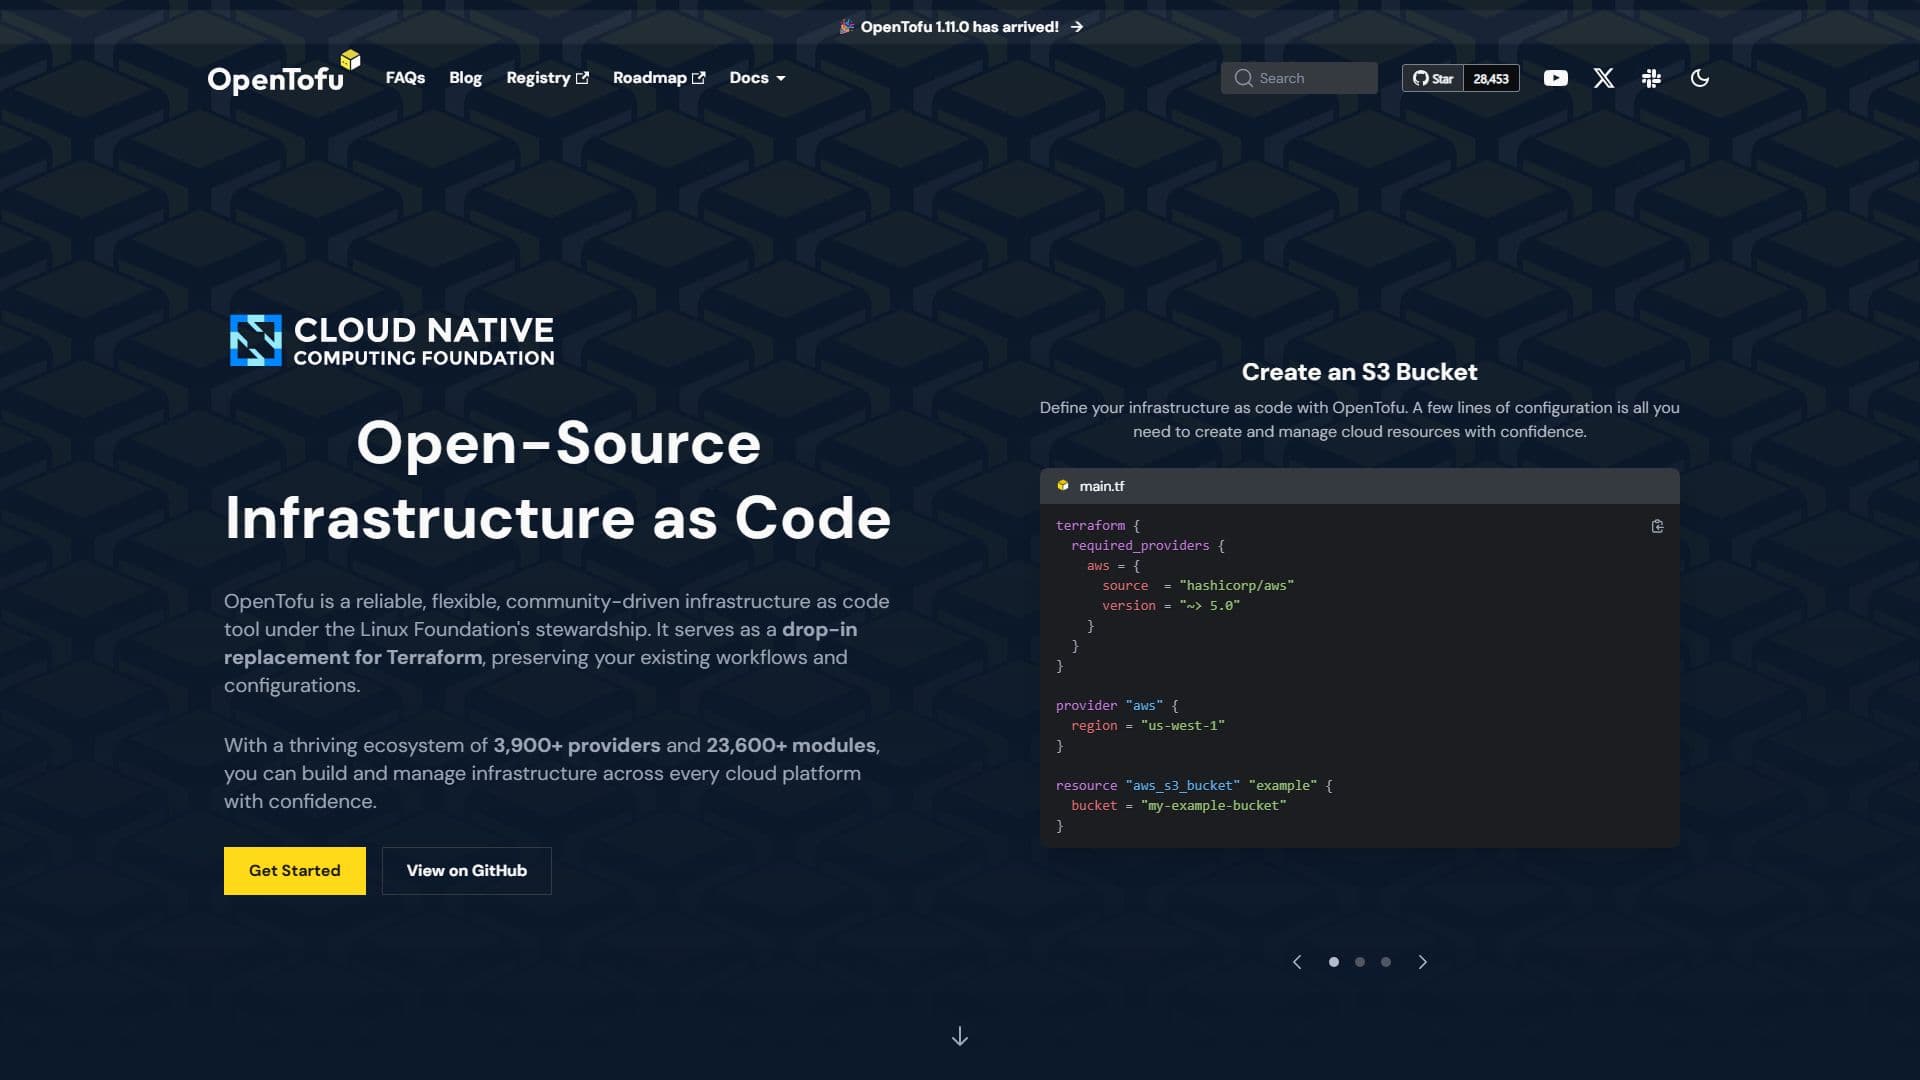Select the second carousel dot
Screen dimensions: 1920x1080
[x=1359, y=962]
